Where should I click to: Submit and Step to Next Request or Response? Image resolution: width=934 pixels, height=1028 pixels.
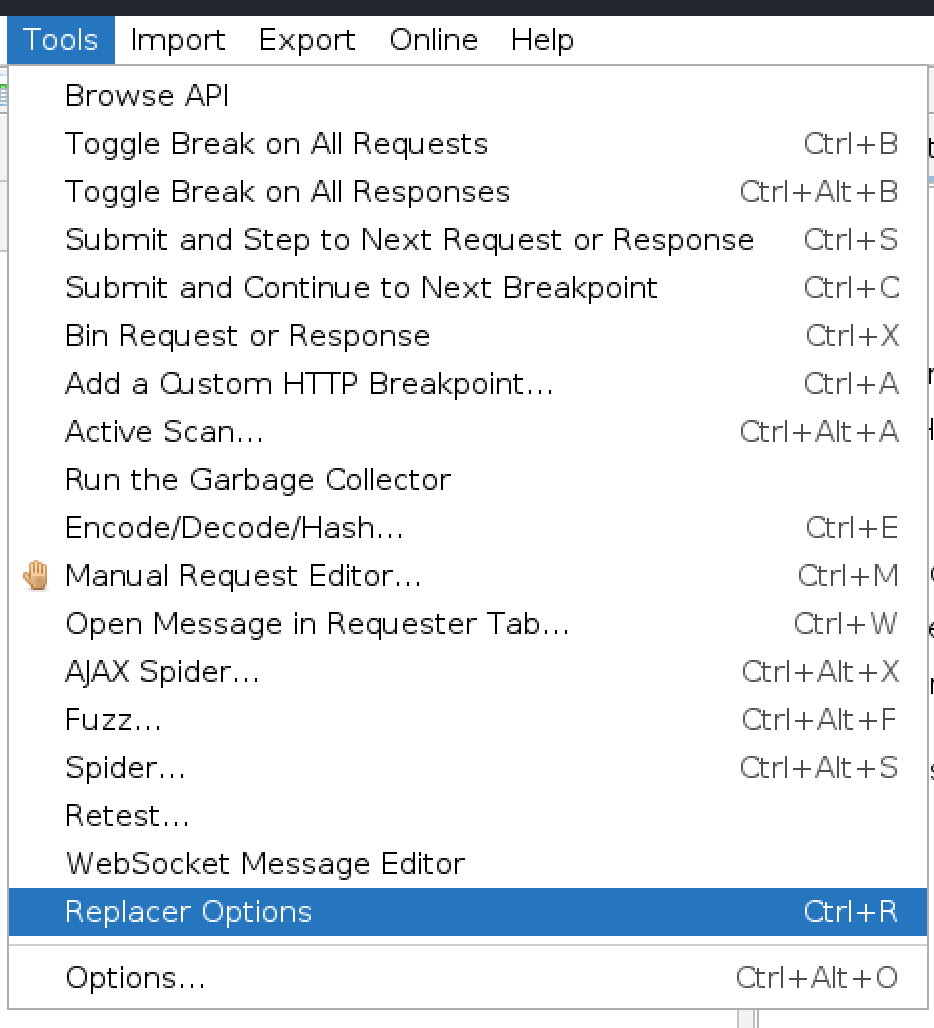click(409, 239)
